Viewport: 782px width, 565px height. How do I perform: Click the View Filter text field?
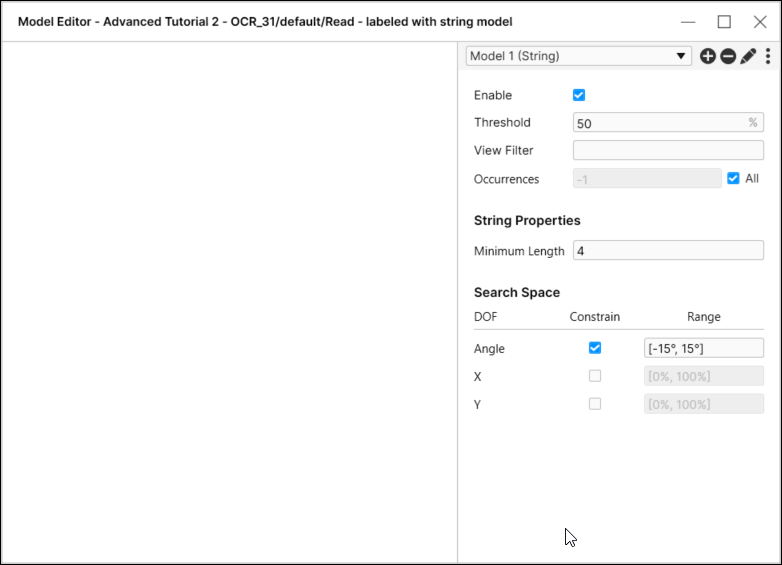coord(668,151)
